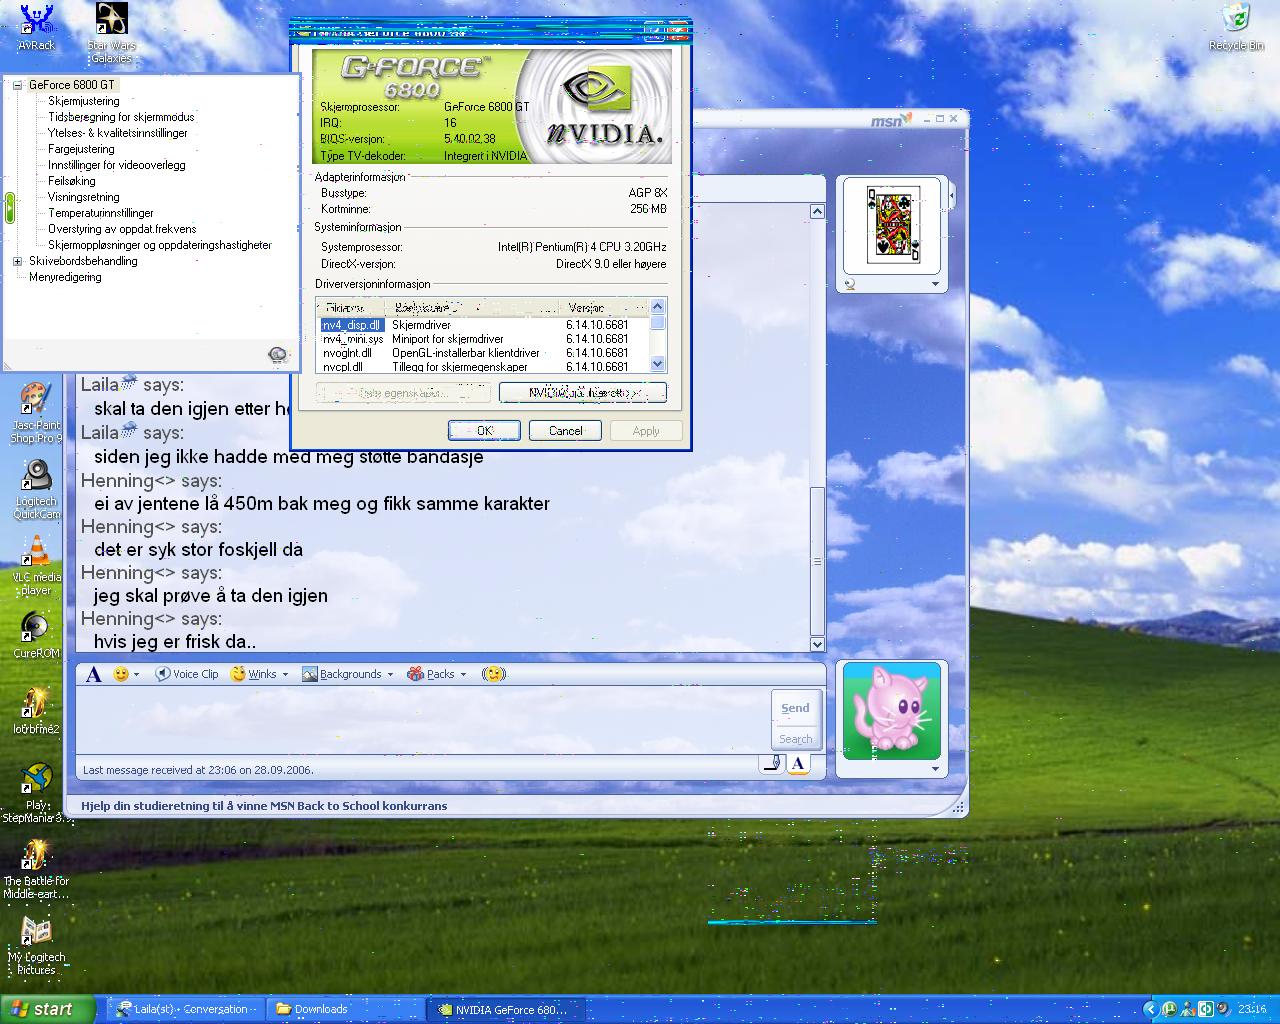The width and height of the screenshot is (1280, 1024).
Task: Click Send in MSN conversation
Action: (796, 708)
